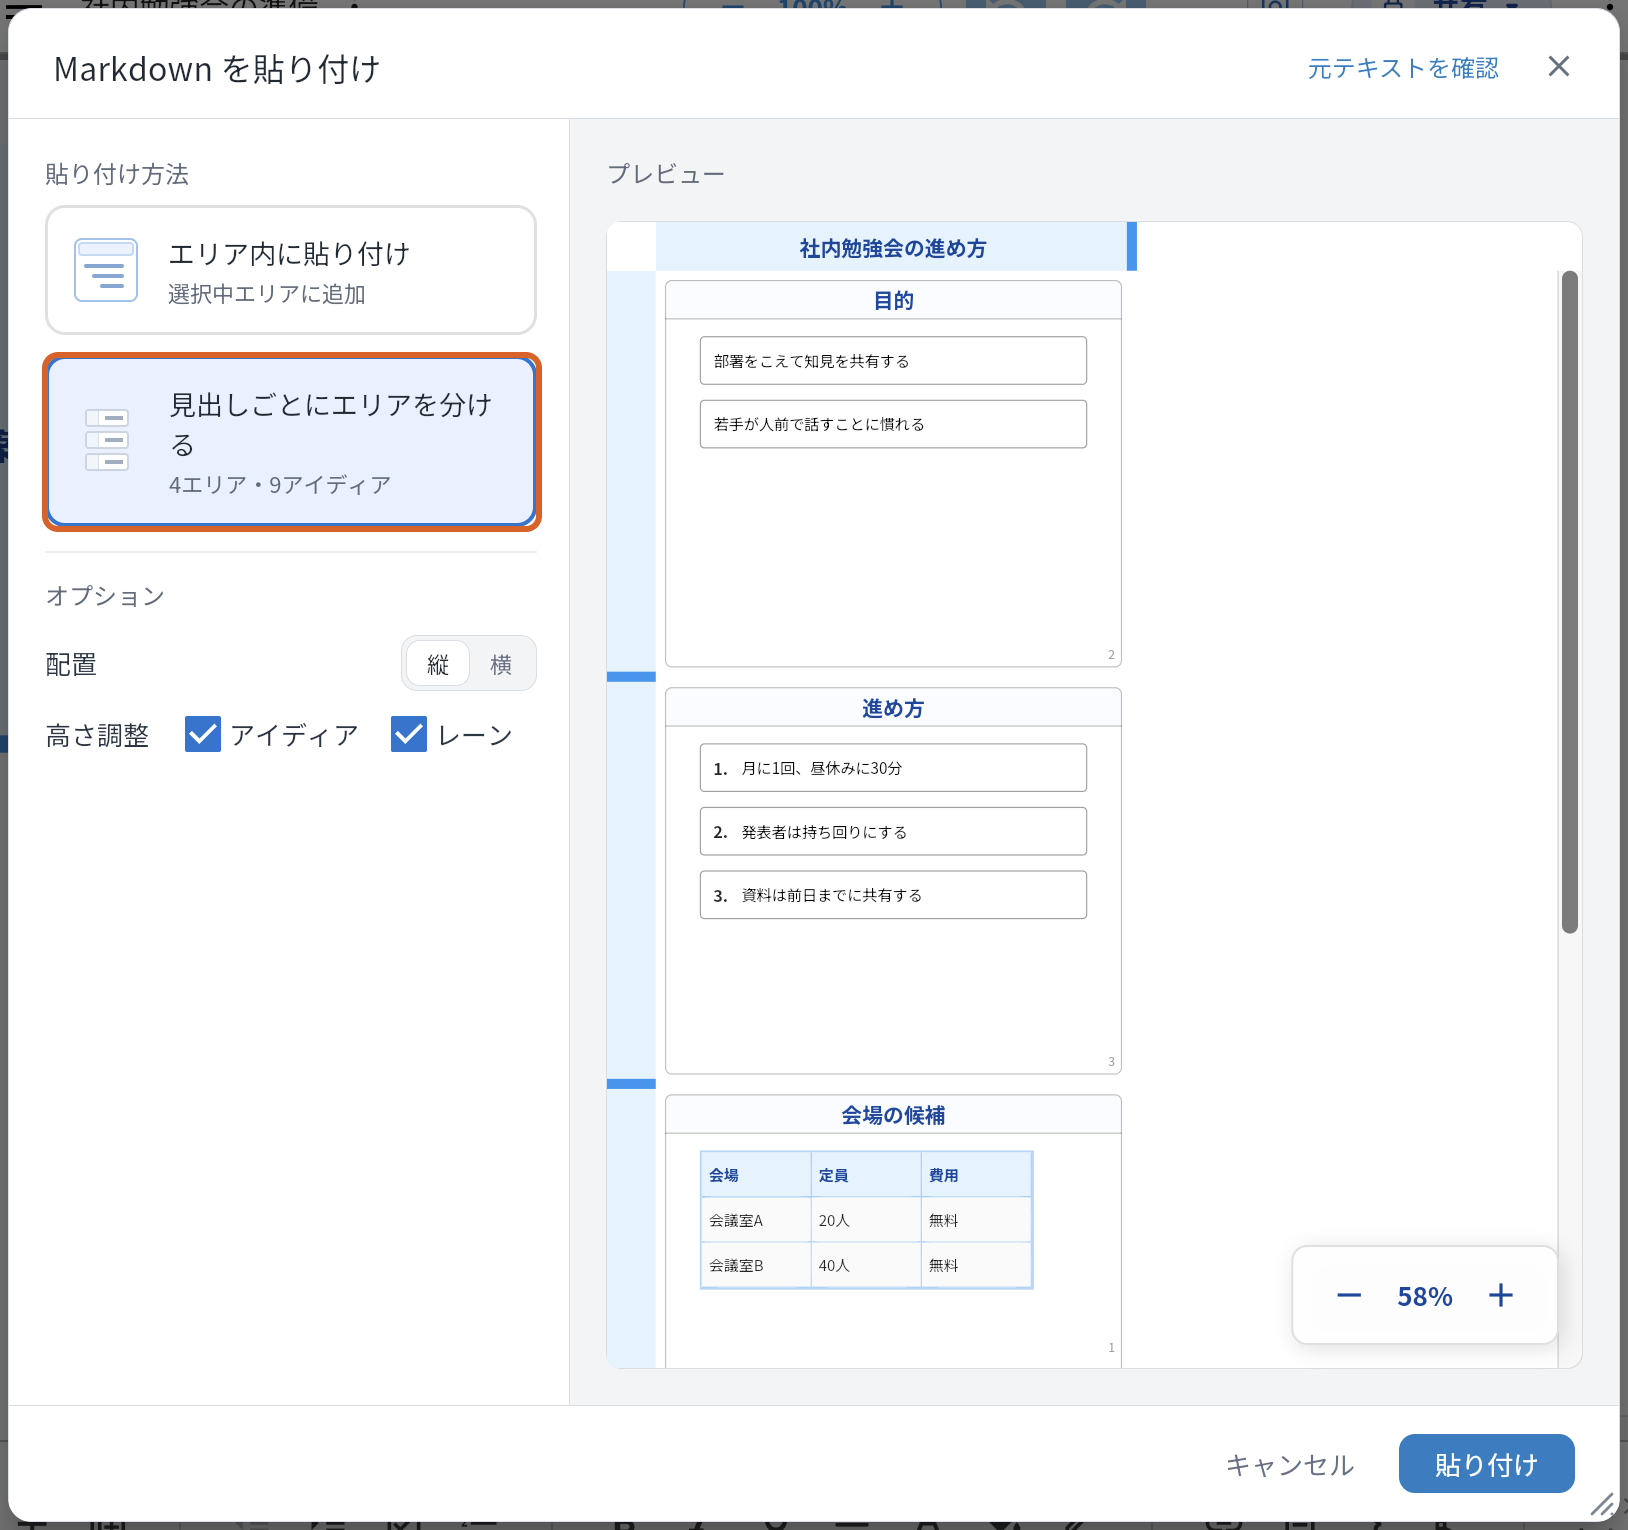The image size is (1628, 1530).
Task: Click the 会場の候補 area heading in preview
Action: [x=893, y=1115]
